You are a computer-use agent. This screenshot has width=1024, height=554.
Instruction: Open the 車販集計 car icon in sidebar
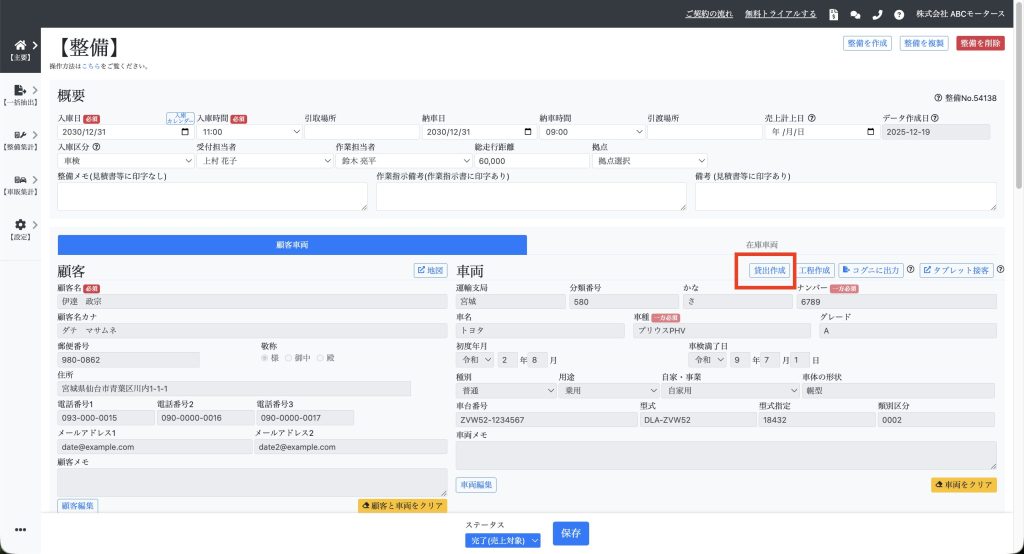pyautogui.click(x=20, y=179)
